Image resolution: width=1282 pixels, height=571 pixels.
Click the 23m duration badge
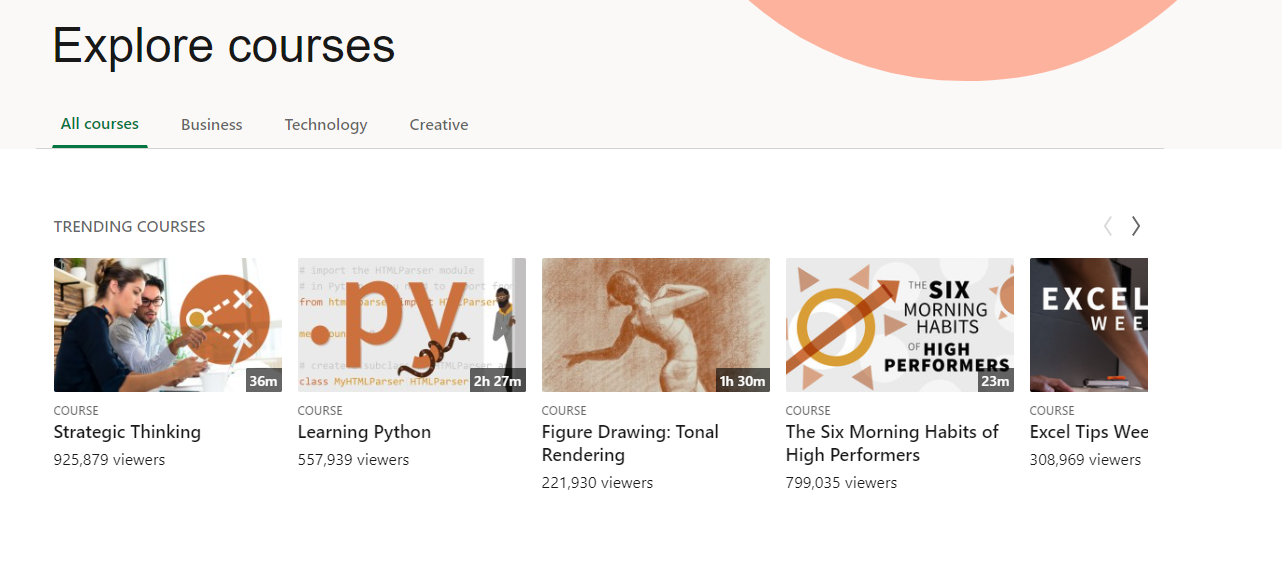coord(995,381)
